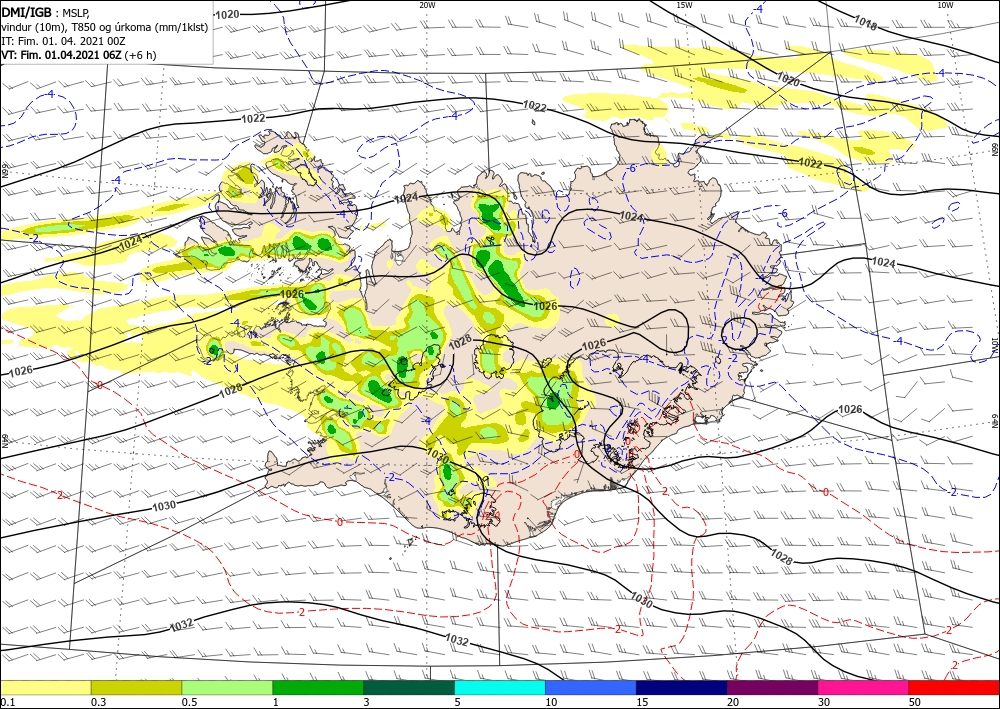The image size is (1000, 709).
Task: Click the legend value '30'
Action: point(824,702)
